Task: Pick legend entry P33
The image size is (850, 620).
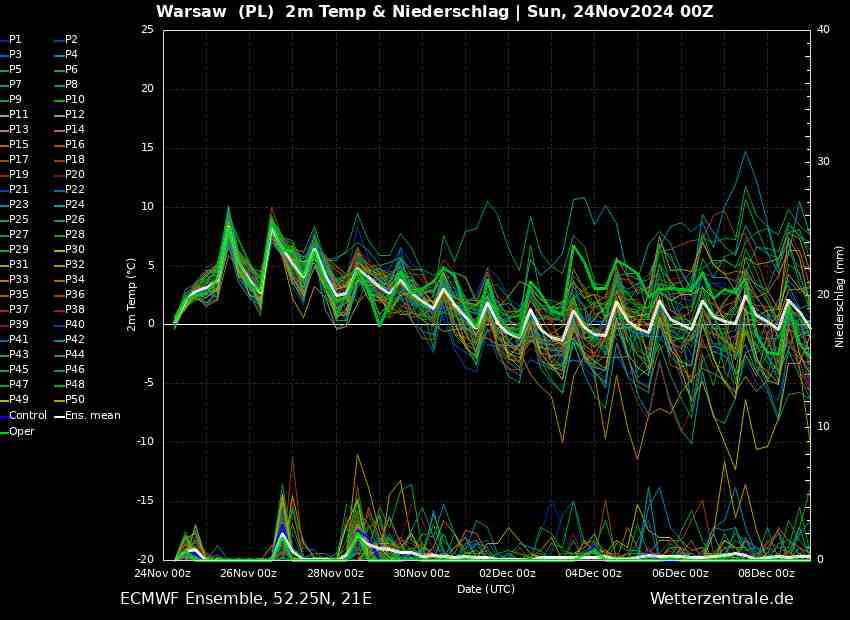Action: (x=14, y=279)
